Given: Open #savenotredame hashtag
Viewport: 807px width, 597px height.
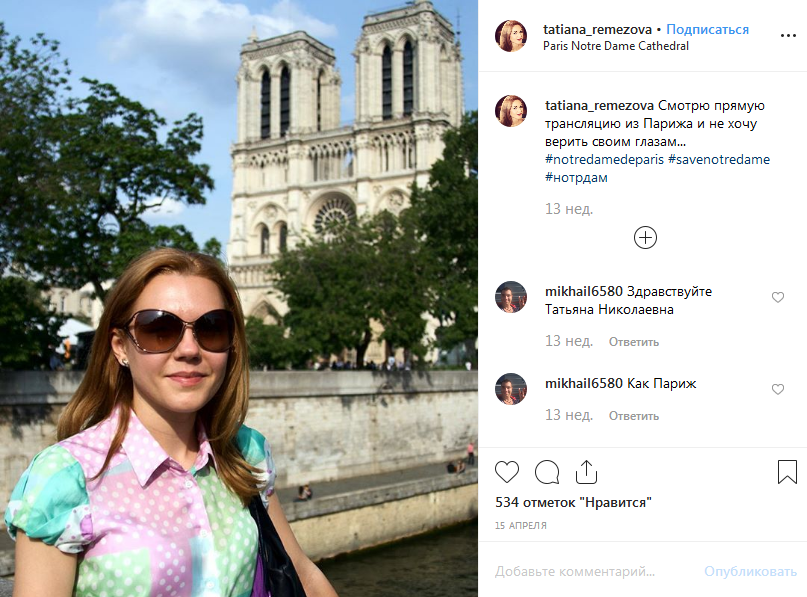Looking at the screenshot, I should (718, 160).
